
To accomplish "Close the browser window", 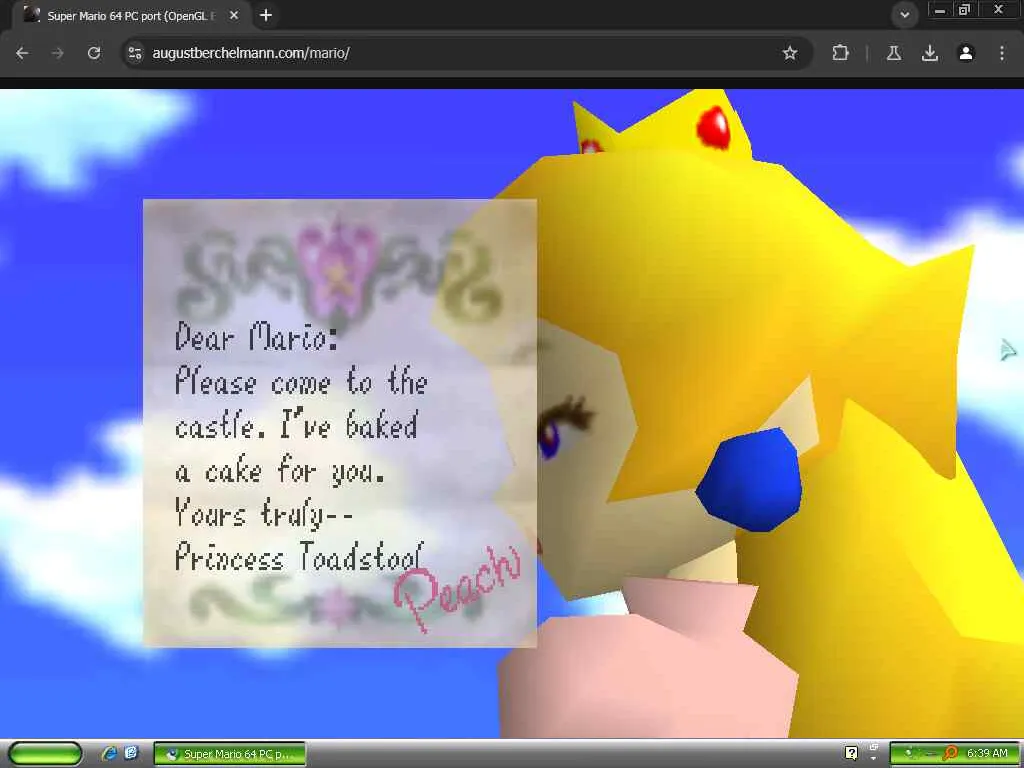I will [x=998, y=10].
